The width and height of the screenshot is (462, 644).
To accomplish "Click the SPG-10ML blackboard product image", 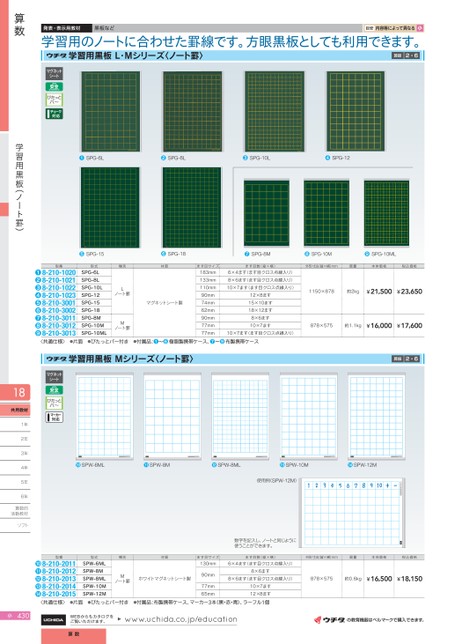I will (386, 213).
